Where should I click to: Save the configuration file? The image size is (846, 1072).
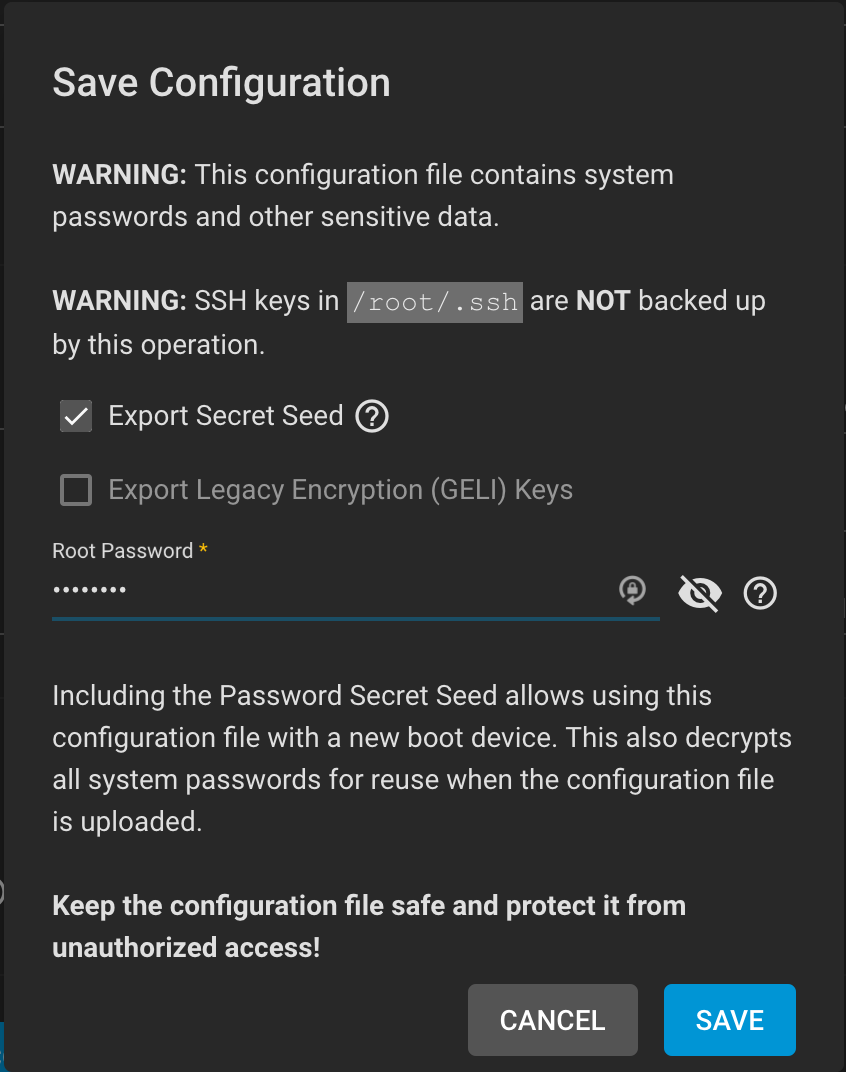[730, 1020]
